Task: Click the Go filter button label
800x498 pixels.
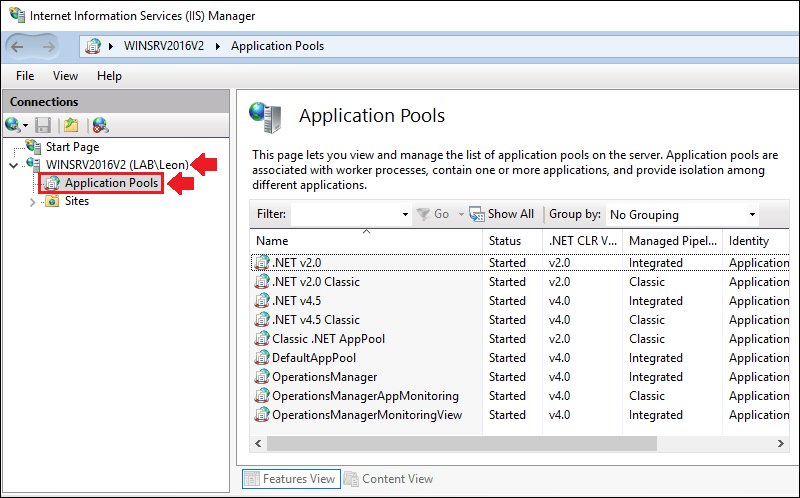Action: point(441,214)
